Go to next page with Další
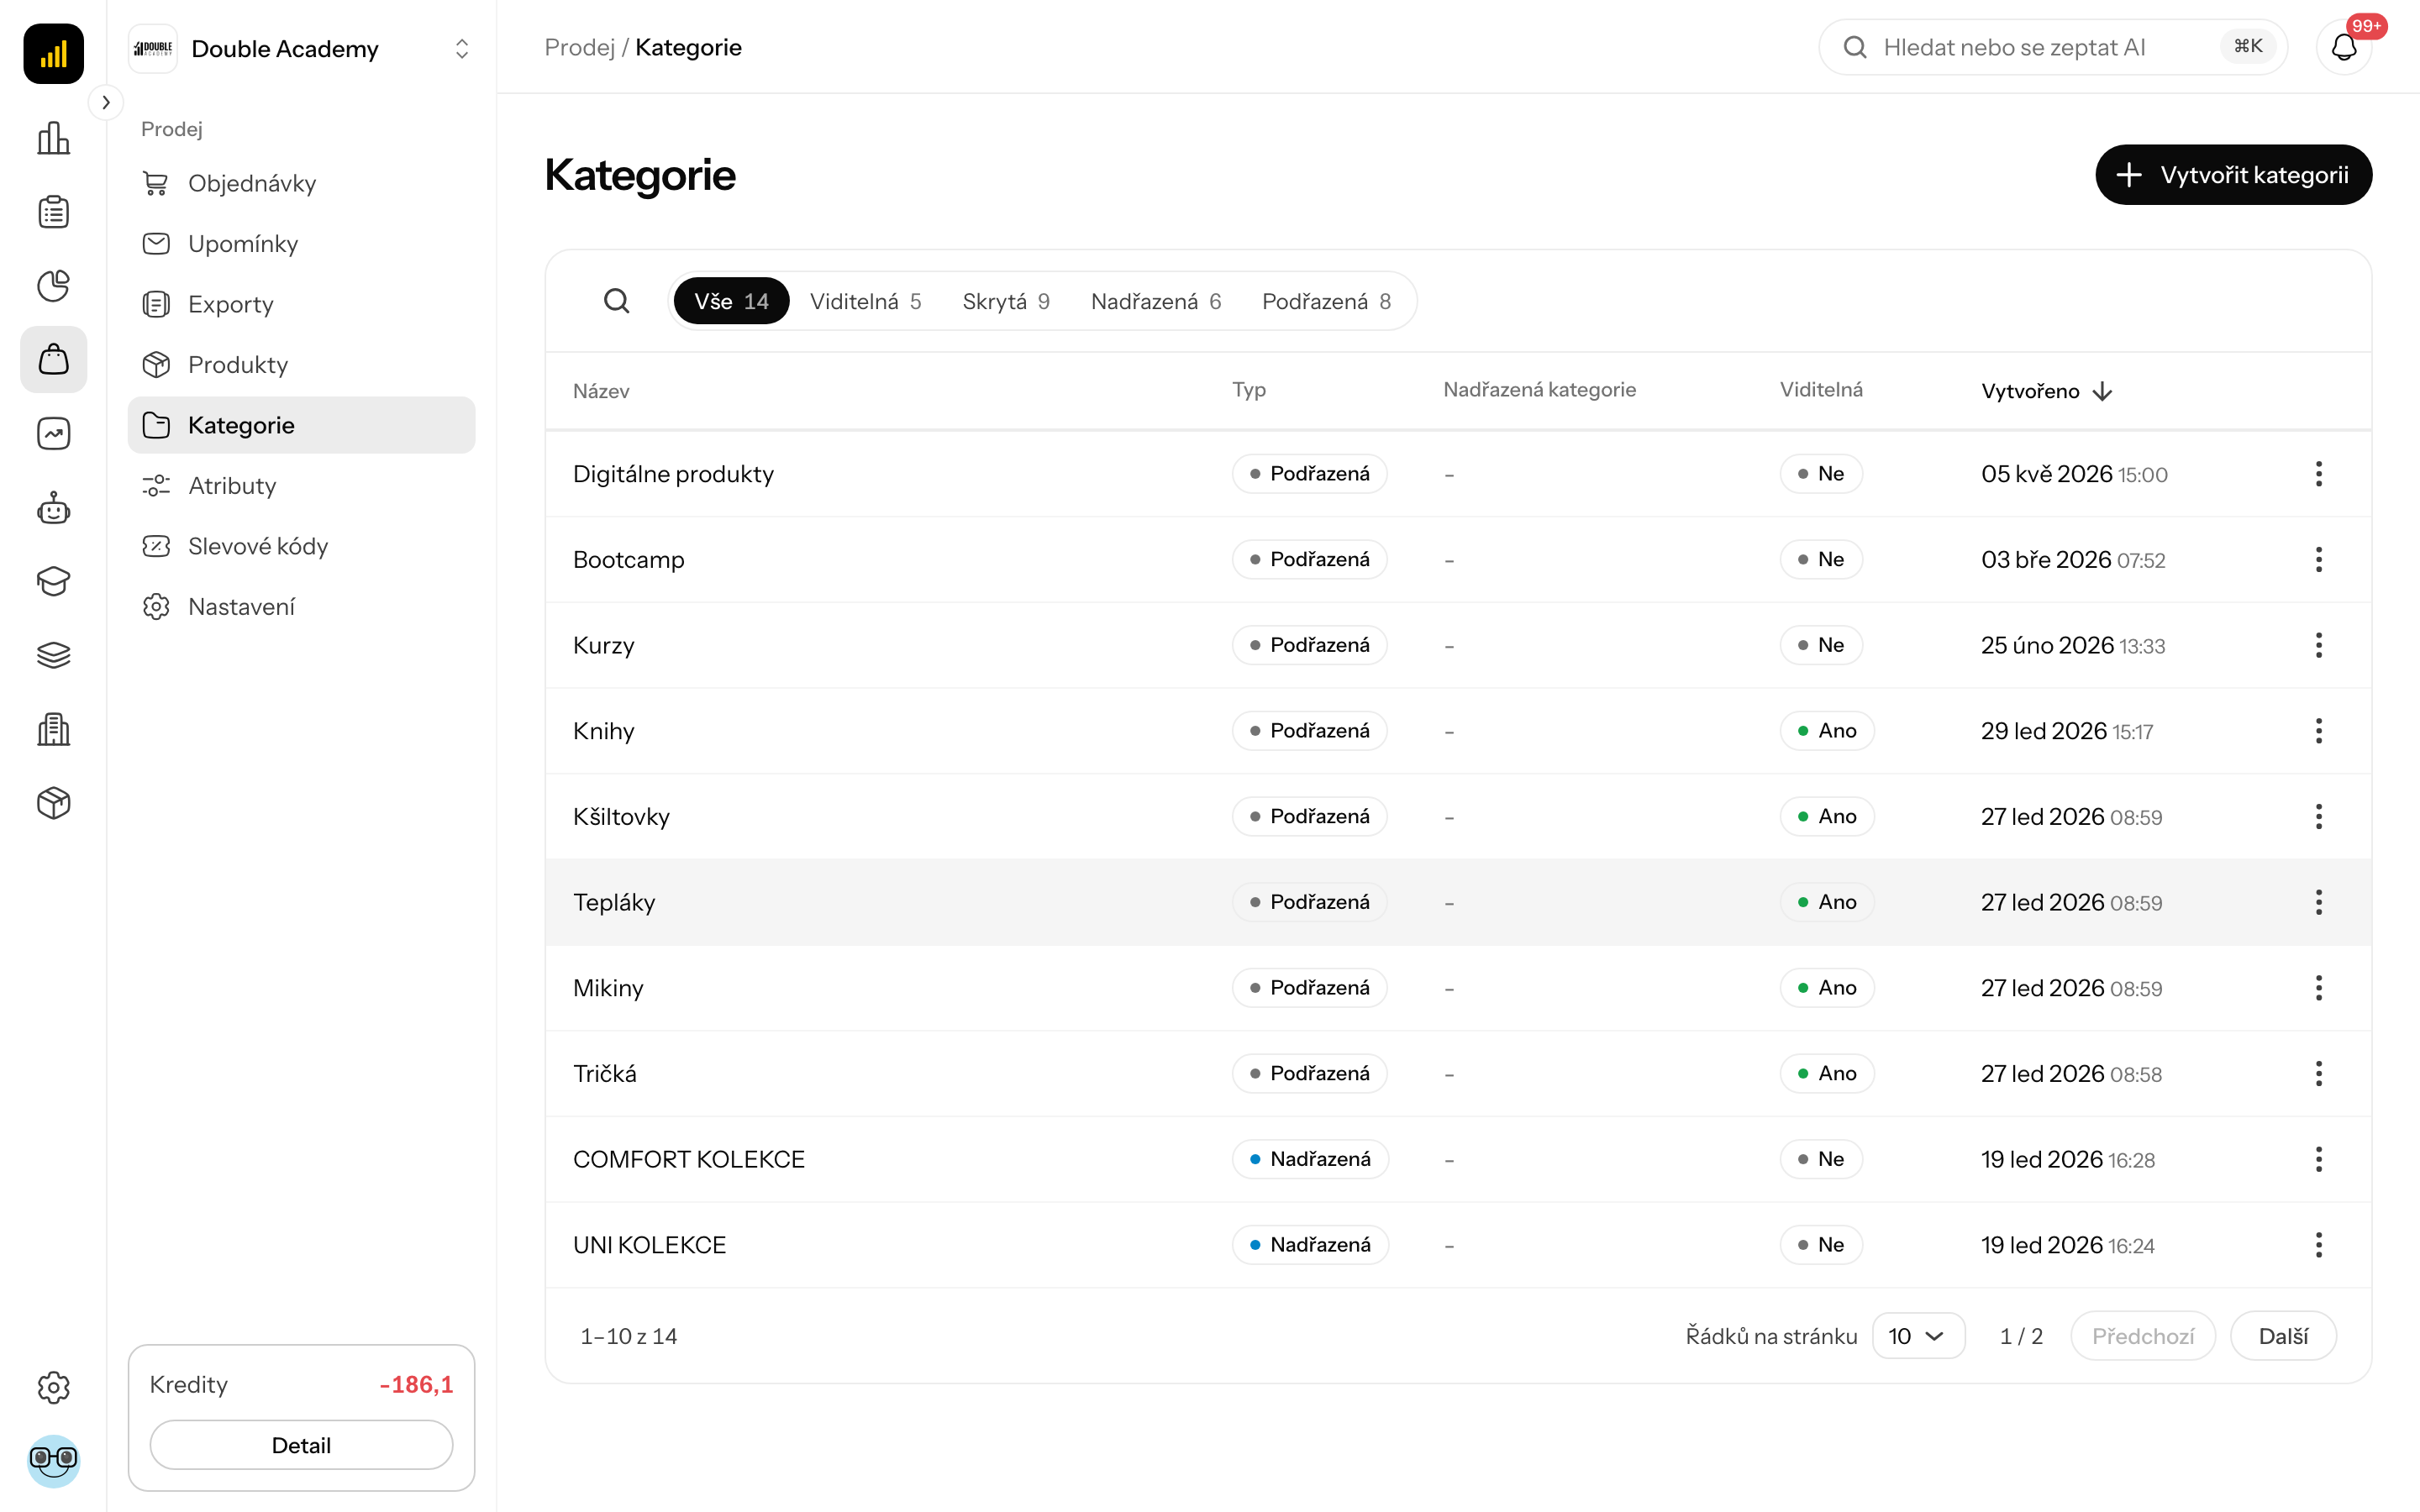The image size is (2420, 1512). point(2283,1336)
